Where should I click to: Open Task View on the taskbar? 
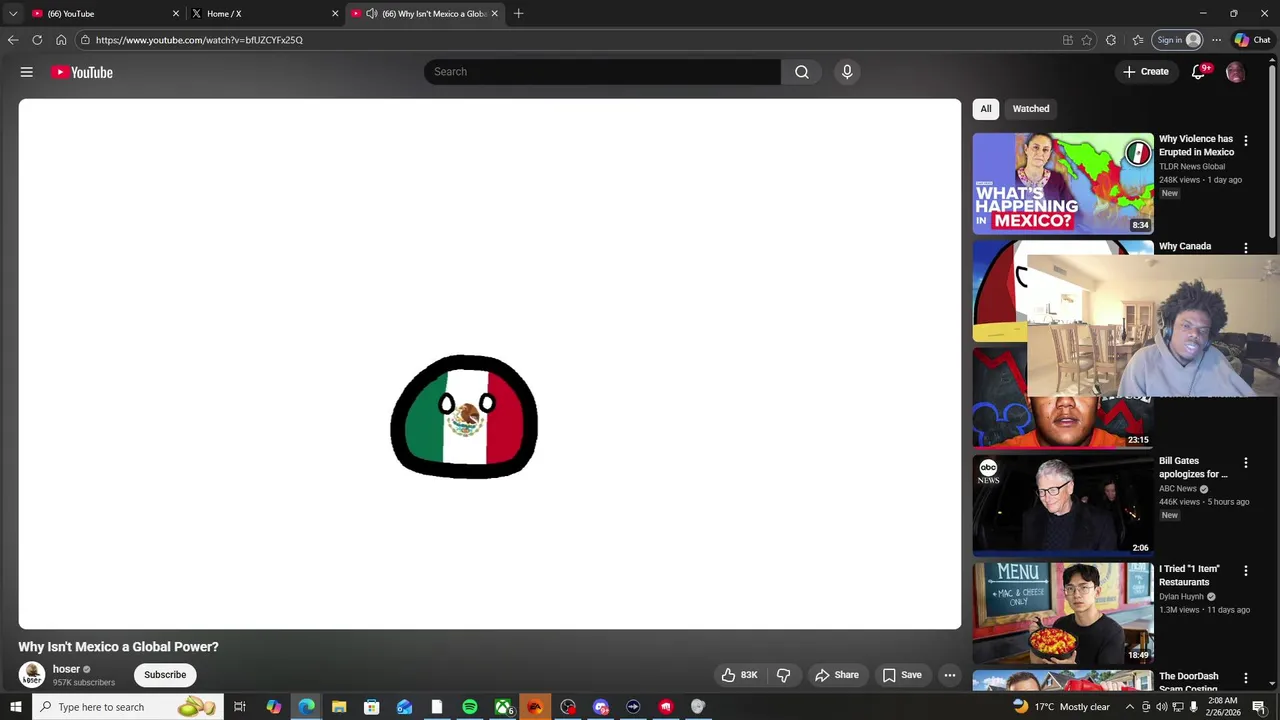click(240, 707)
